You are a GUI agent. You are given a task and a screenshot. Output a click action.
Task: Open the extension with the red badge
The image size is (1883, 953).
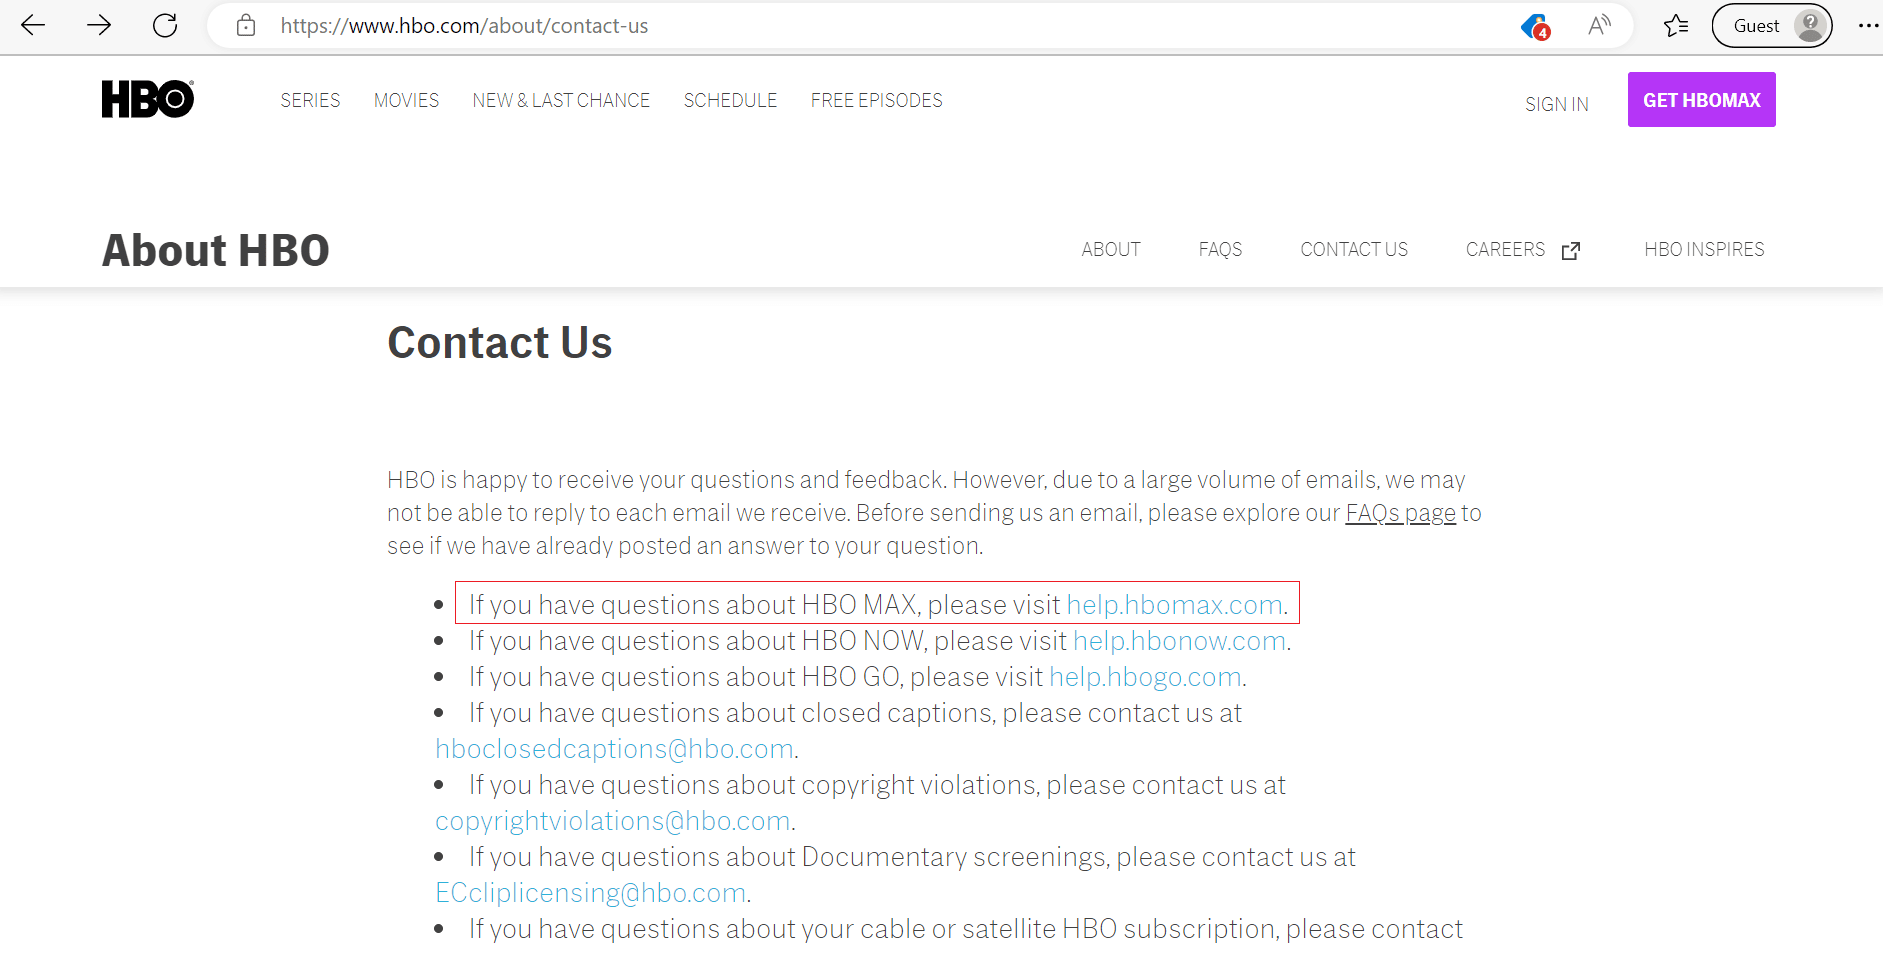[1532, 27]
